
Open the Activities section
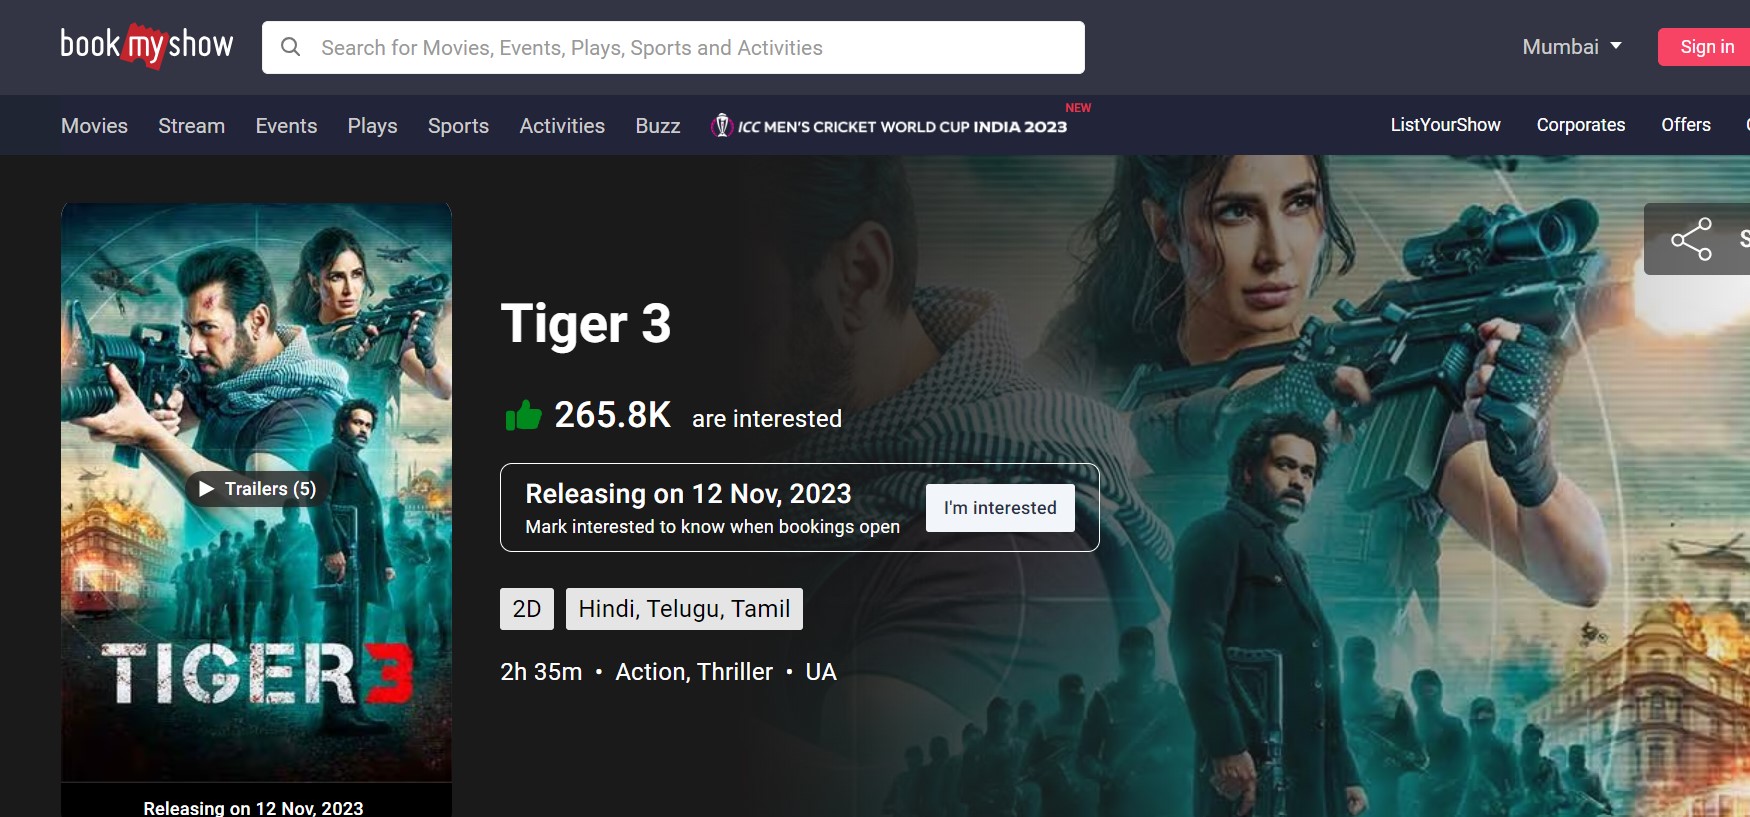coord(562,126)
